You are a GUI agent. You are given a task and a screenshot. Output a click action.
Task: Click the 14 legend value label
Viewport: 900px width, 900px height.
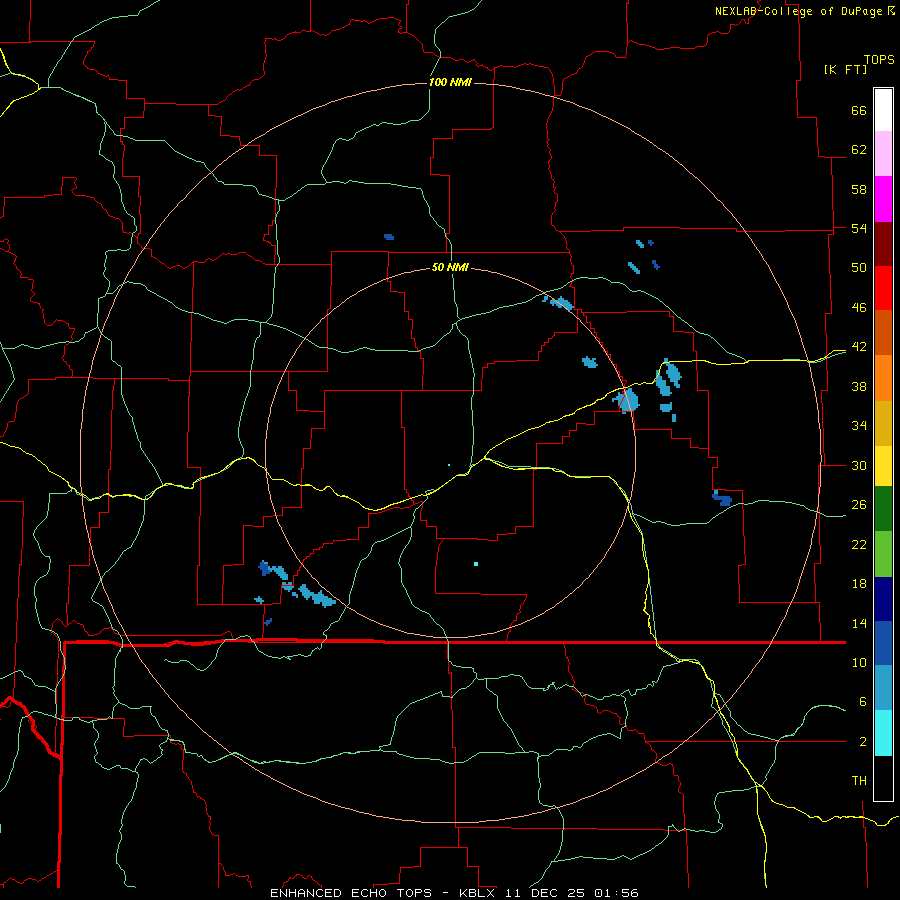point(859,623)
